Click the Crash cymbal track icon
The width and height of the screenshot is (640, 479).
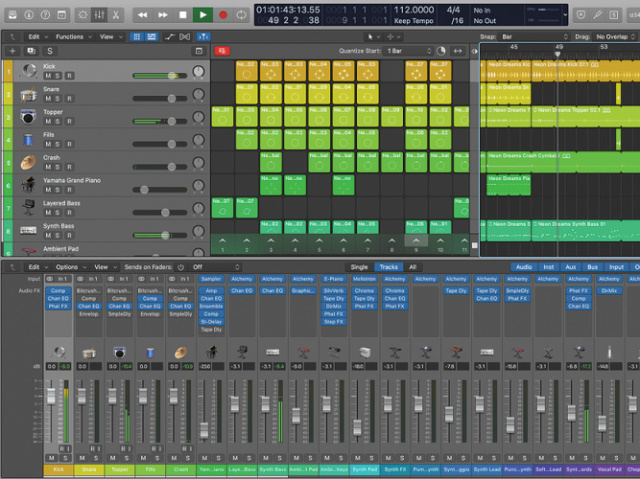(x=28, y=163)
